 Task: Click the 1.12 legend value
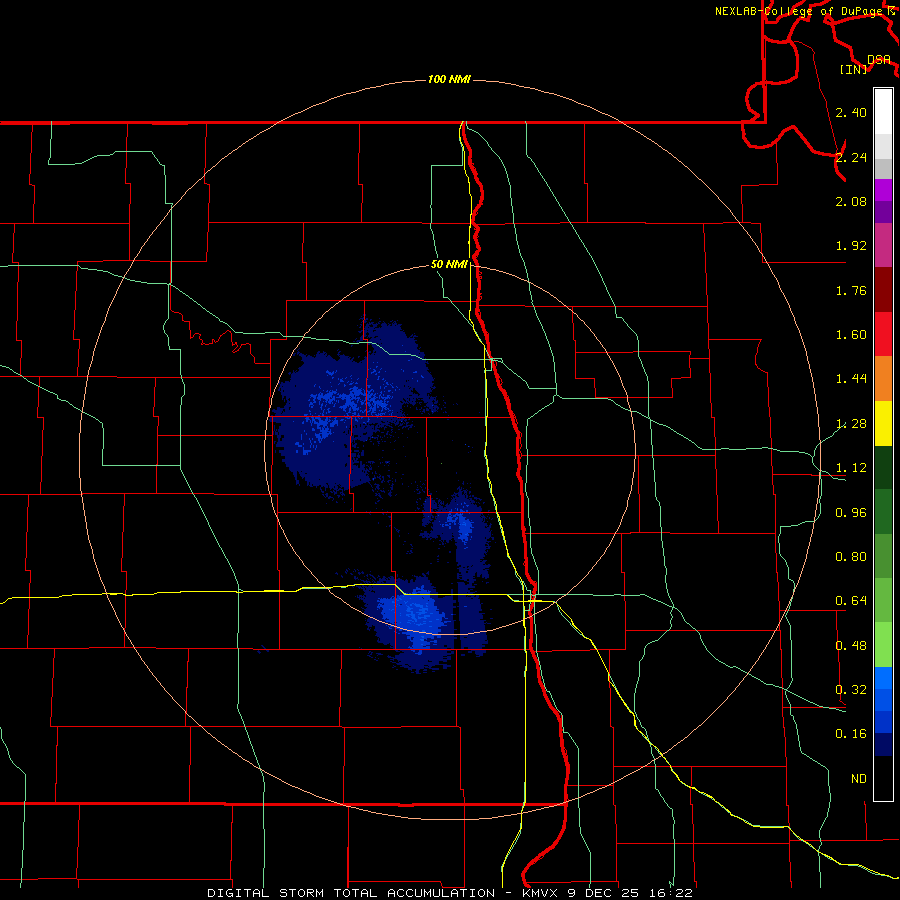851,468
